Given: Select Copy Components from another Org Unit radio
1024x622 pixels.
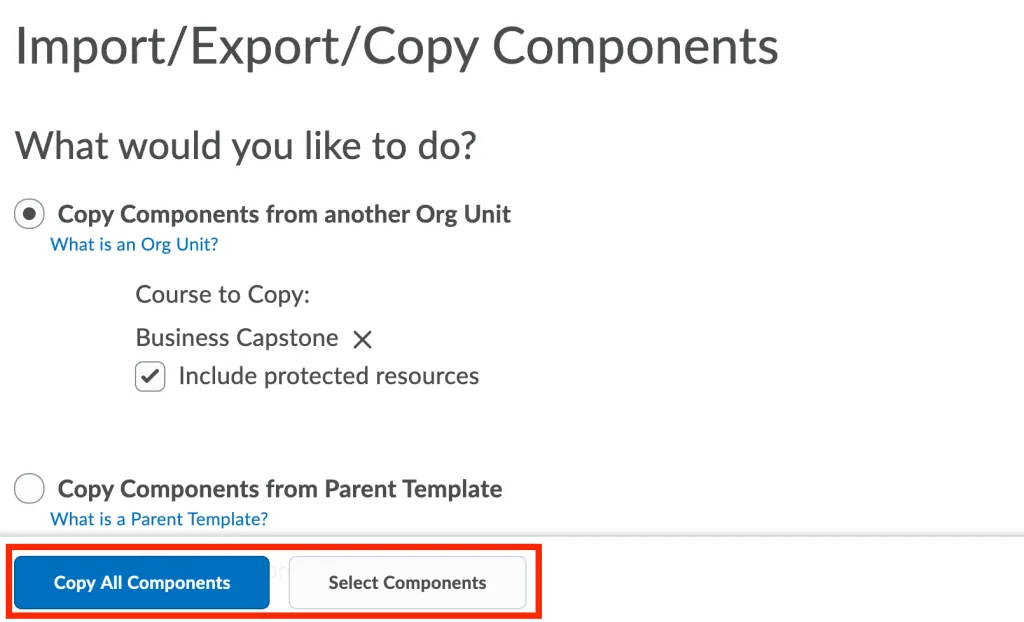Looking at the screenshot, I should click(29, 214).
